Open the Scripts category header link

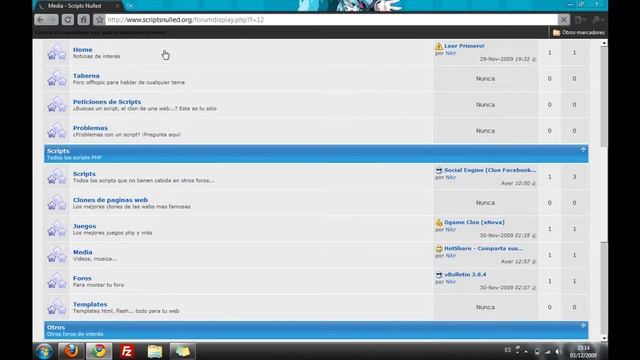coord(58,151)
